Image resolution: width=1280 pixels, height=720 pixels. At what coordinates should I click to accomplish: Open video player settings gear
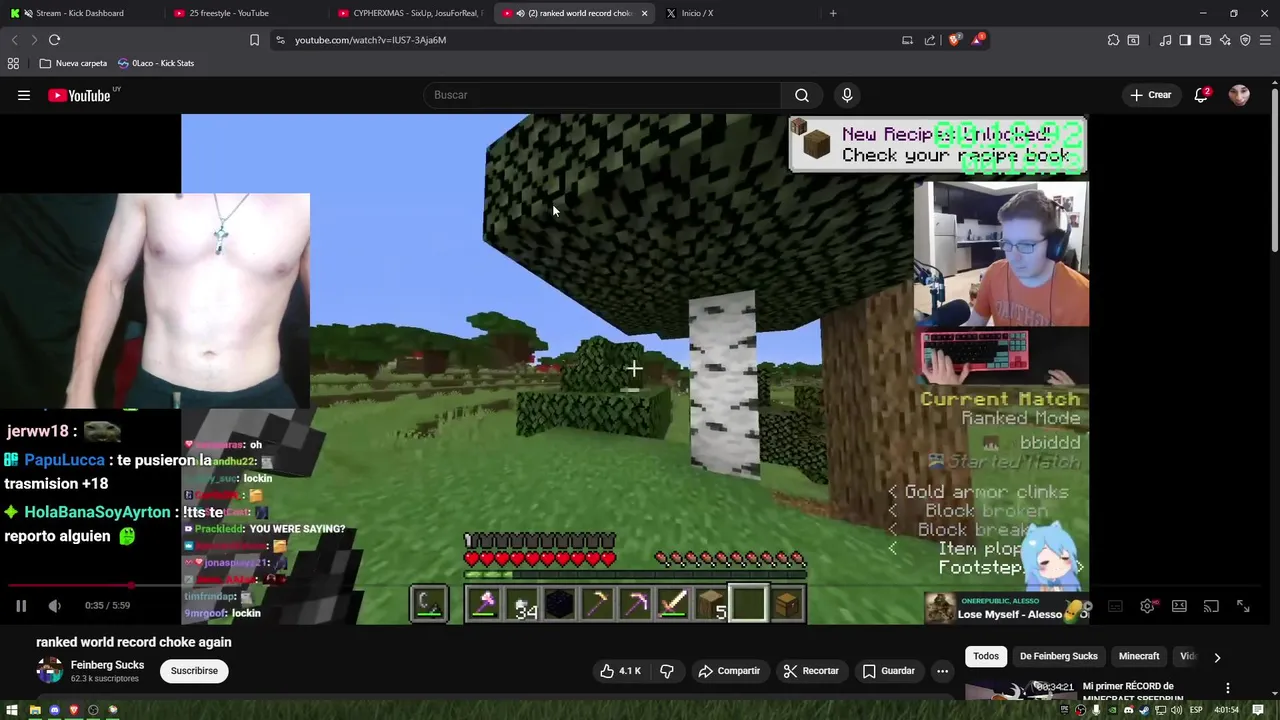tap(1147, 606)
